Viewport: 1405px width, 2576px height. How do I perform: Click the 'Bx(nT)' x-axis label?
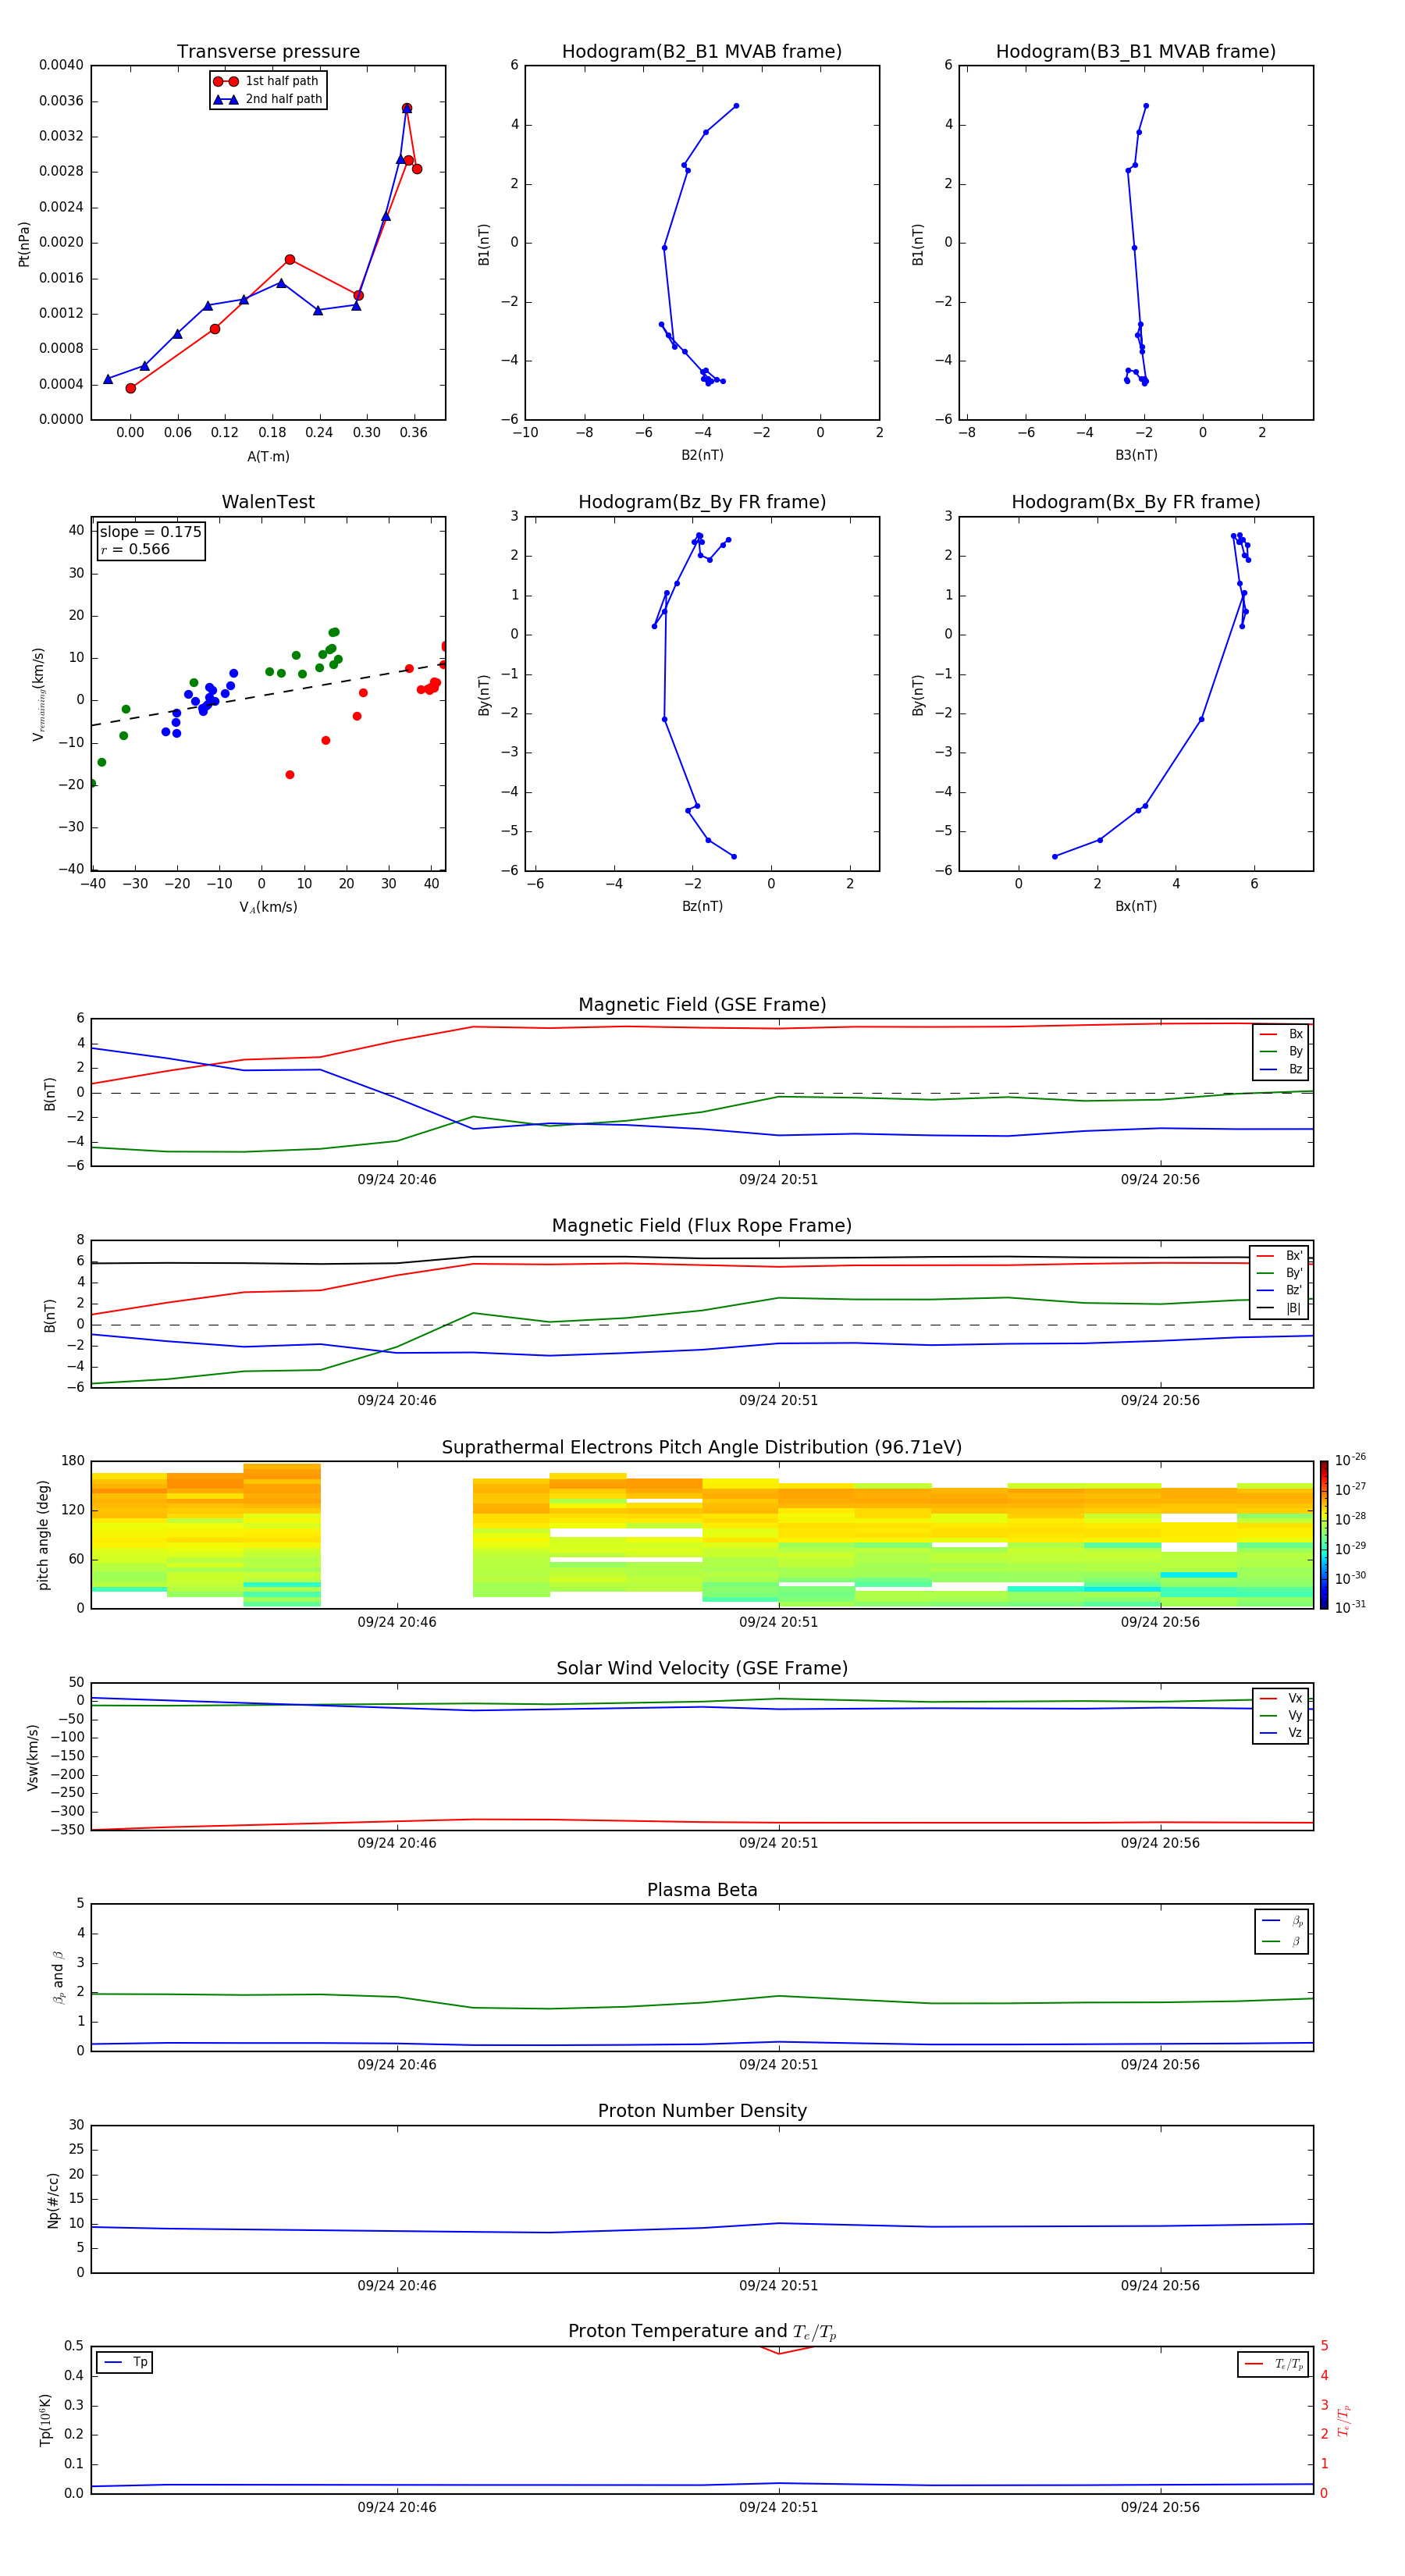pyautogui.click(x=1136, y=906)
